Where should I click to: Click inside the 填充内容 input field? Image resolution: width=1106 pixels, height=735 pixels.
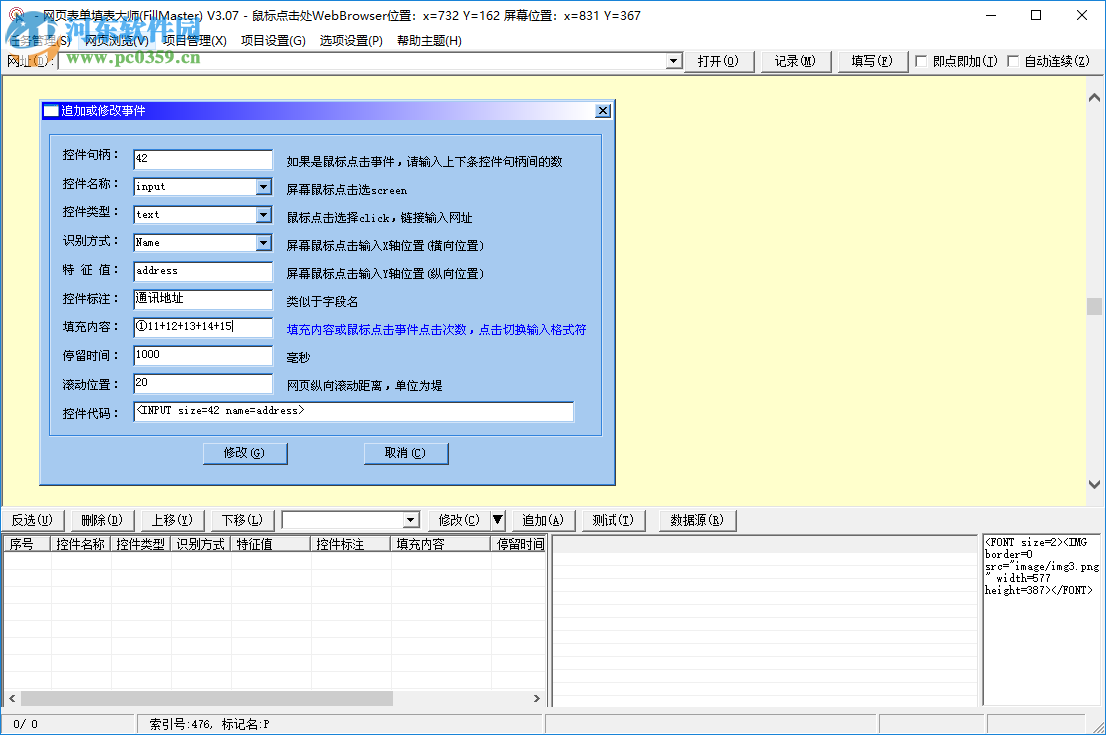[x=202, y=327]
